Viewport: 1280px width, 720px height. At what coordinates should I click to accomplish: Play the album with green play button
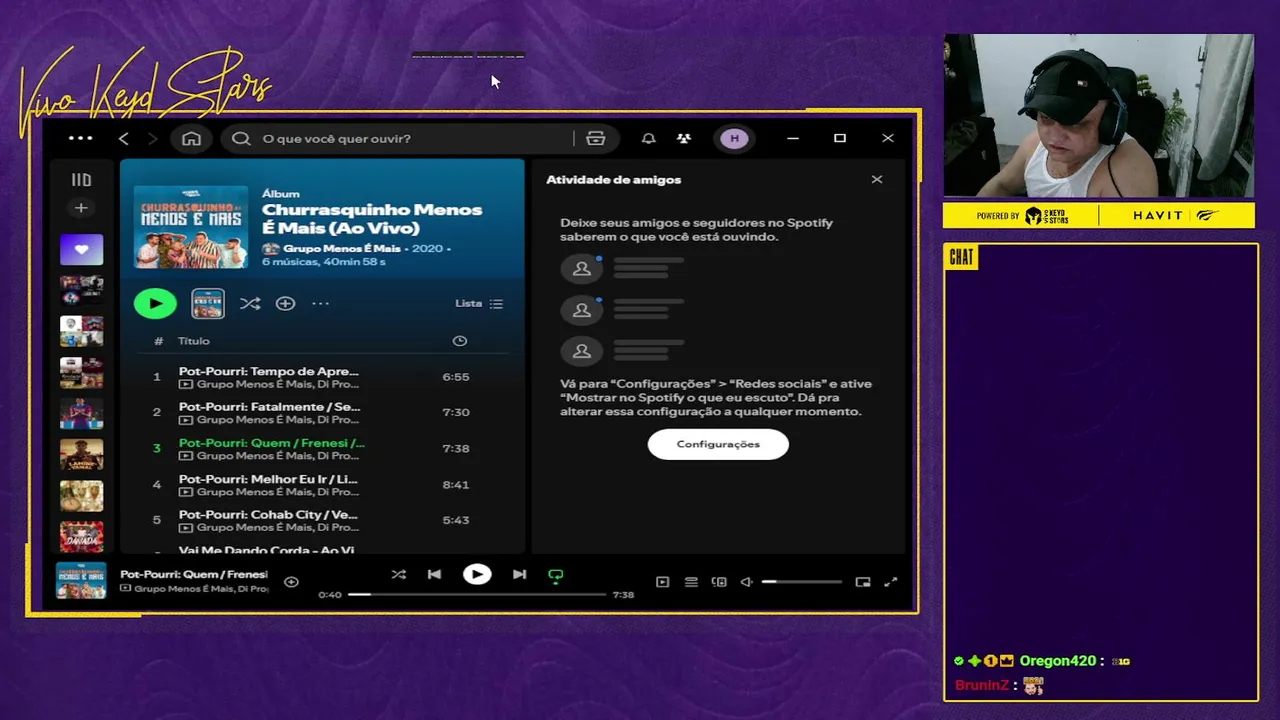pyautogui.click(x=155, y=303)
